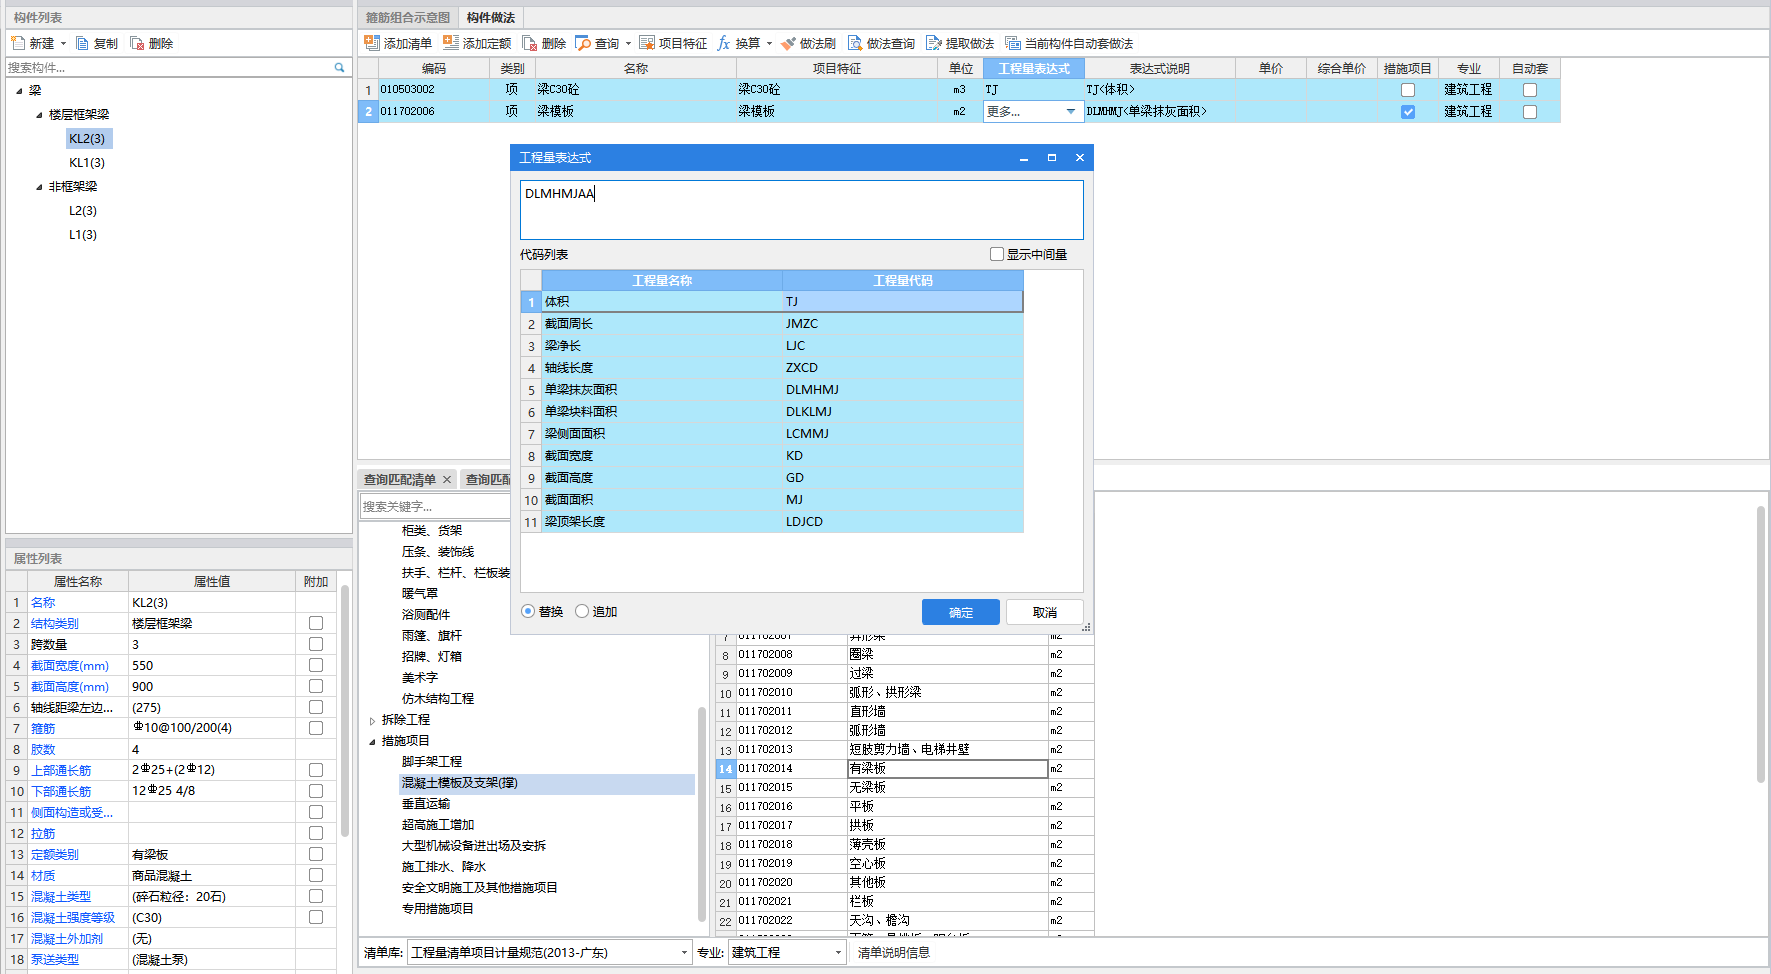Toggle 显示中间量 checkbox
This screenshot has height=974, width=1771.
[997, 254]
